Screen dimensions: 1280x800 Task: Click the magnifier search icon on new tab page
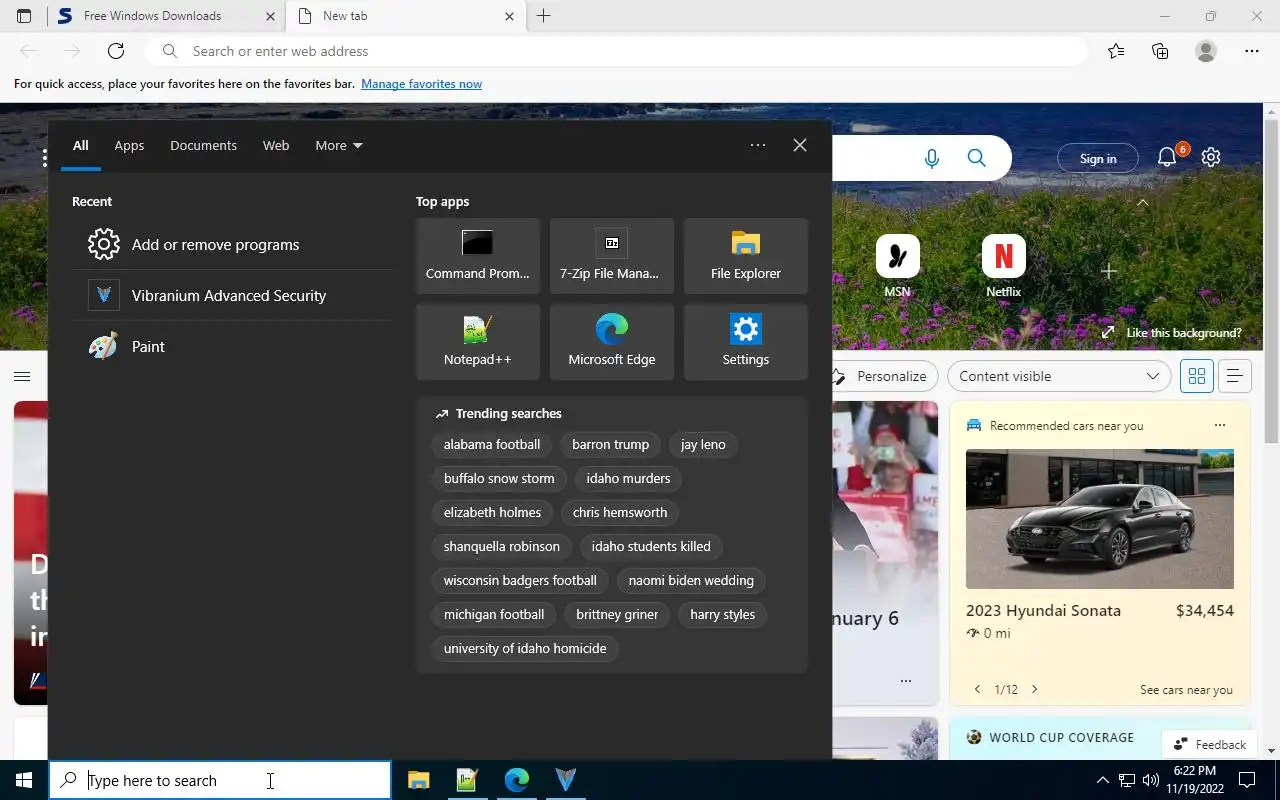pyautogui.click(x=977, y=158)
